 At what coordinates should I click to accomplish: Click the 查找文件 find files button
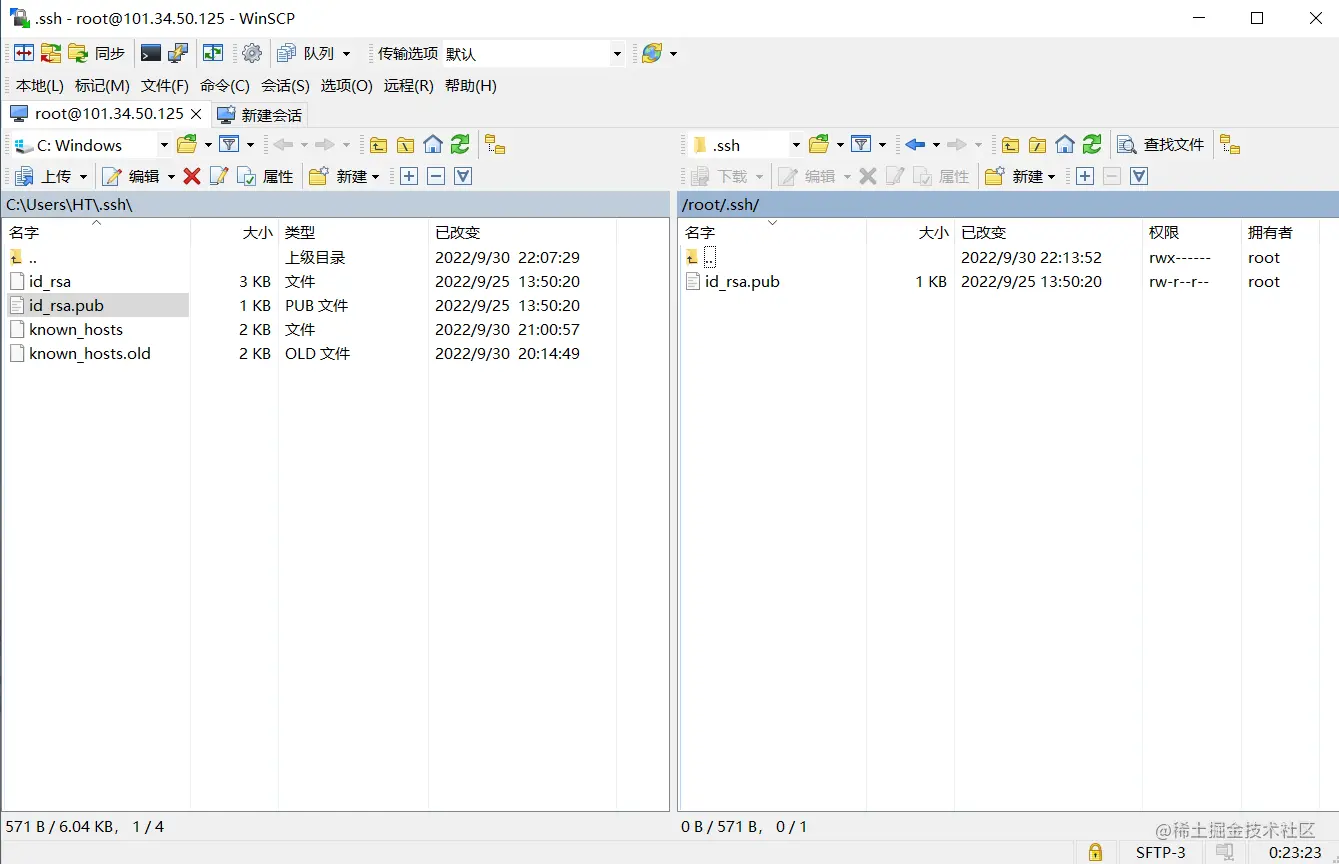point(1161,145)
